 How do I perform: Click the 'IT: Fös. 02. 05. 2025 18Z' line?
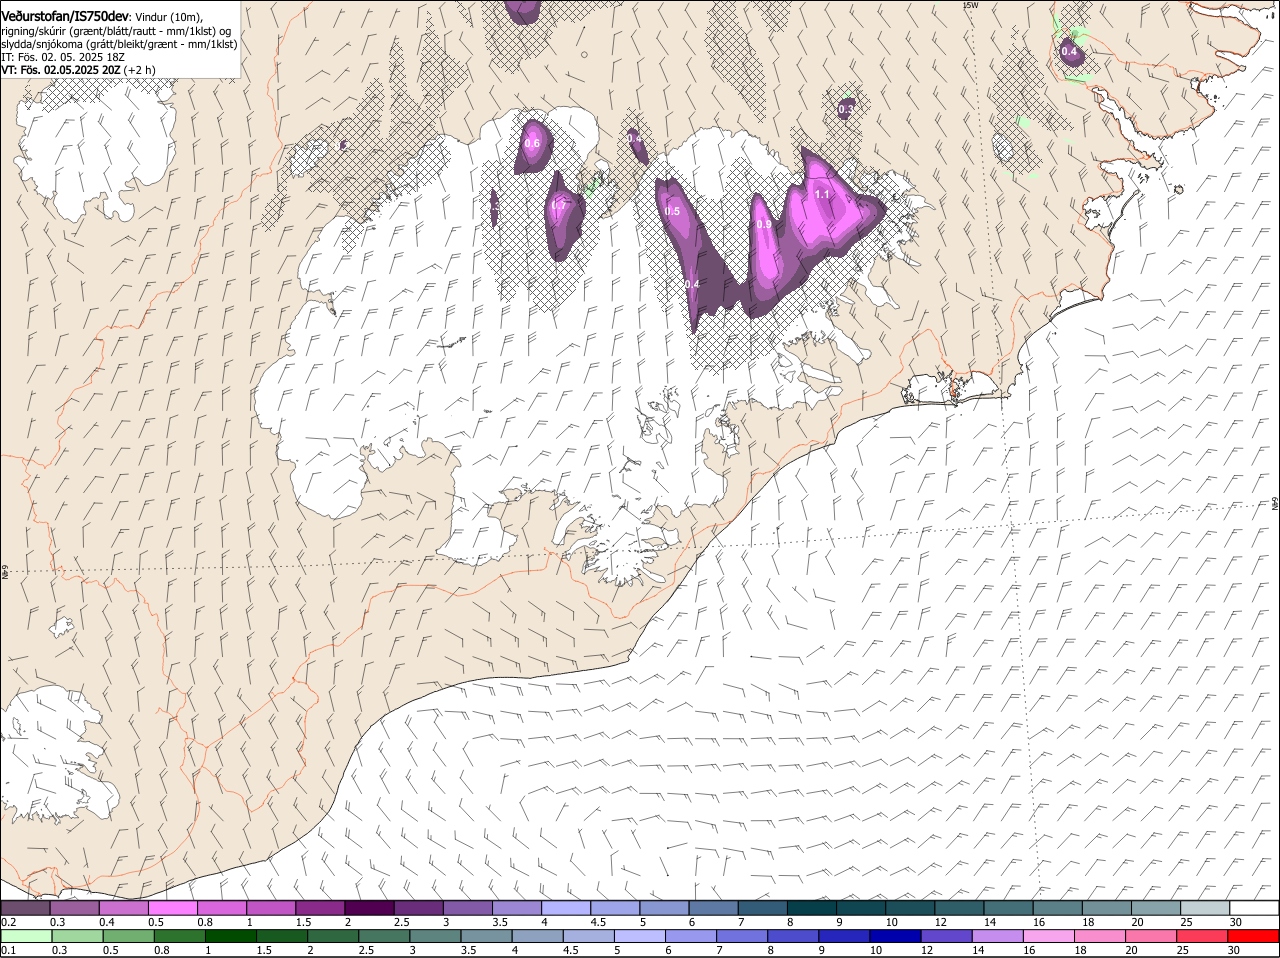pos(62,58)
